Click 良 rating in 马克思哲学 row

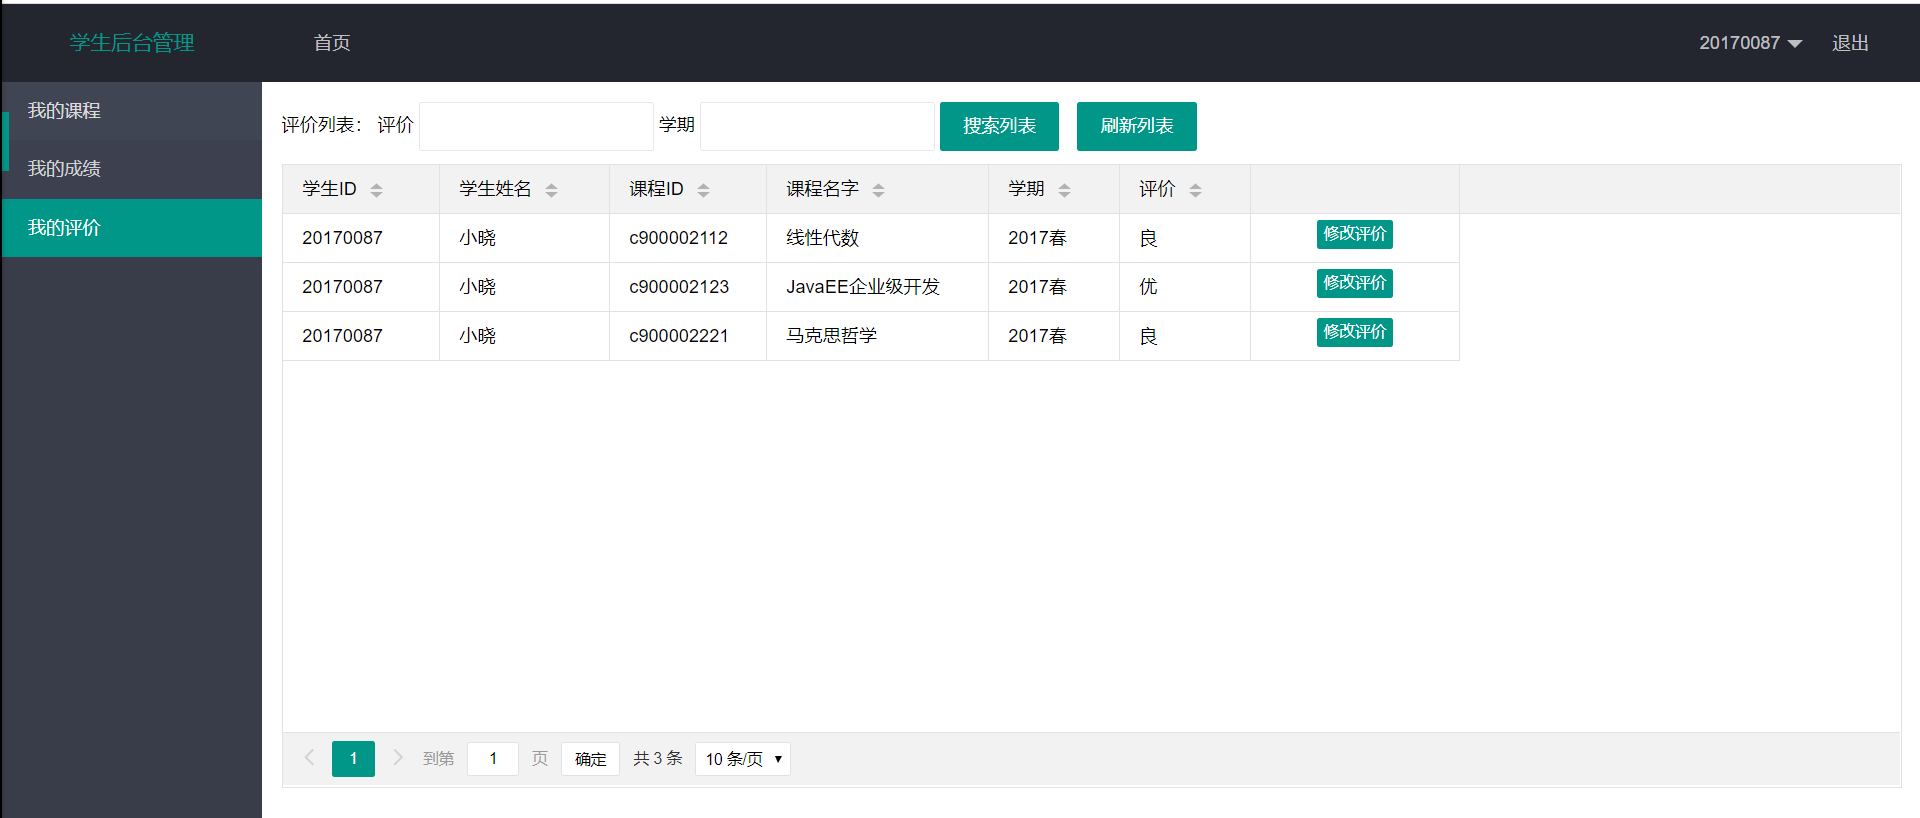[1185, 336]
